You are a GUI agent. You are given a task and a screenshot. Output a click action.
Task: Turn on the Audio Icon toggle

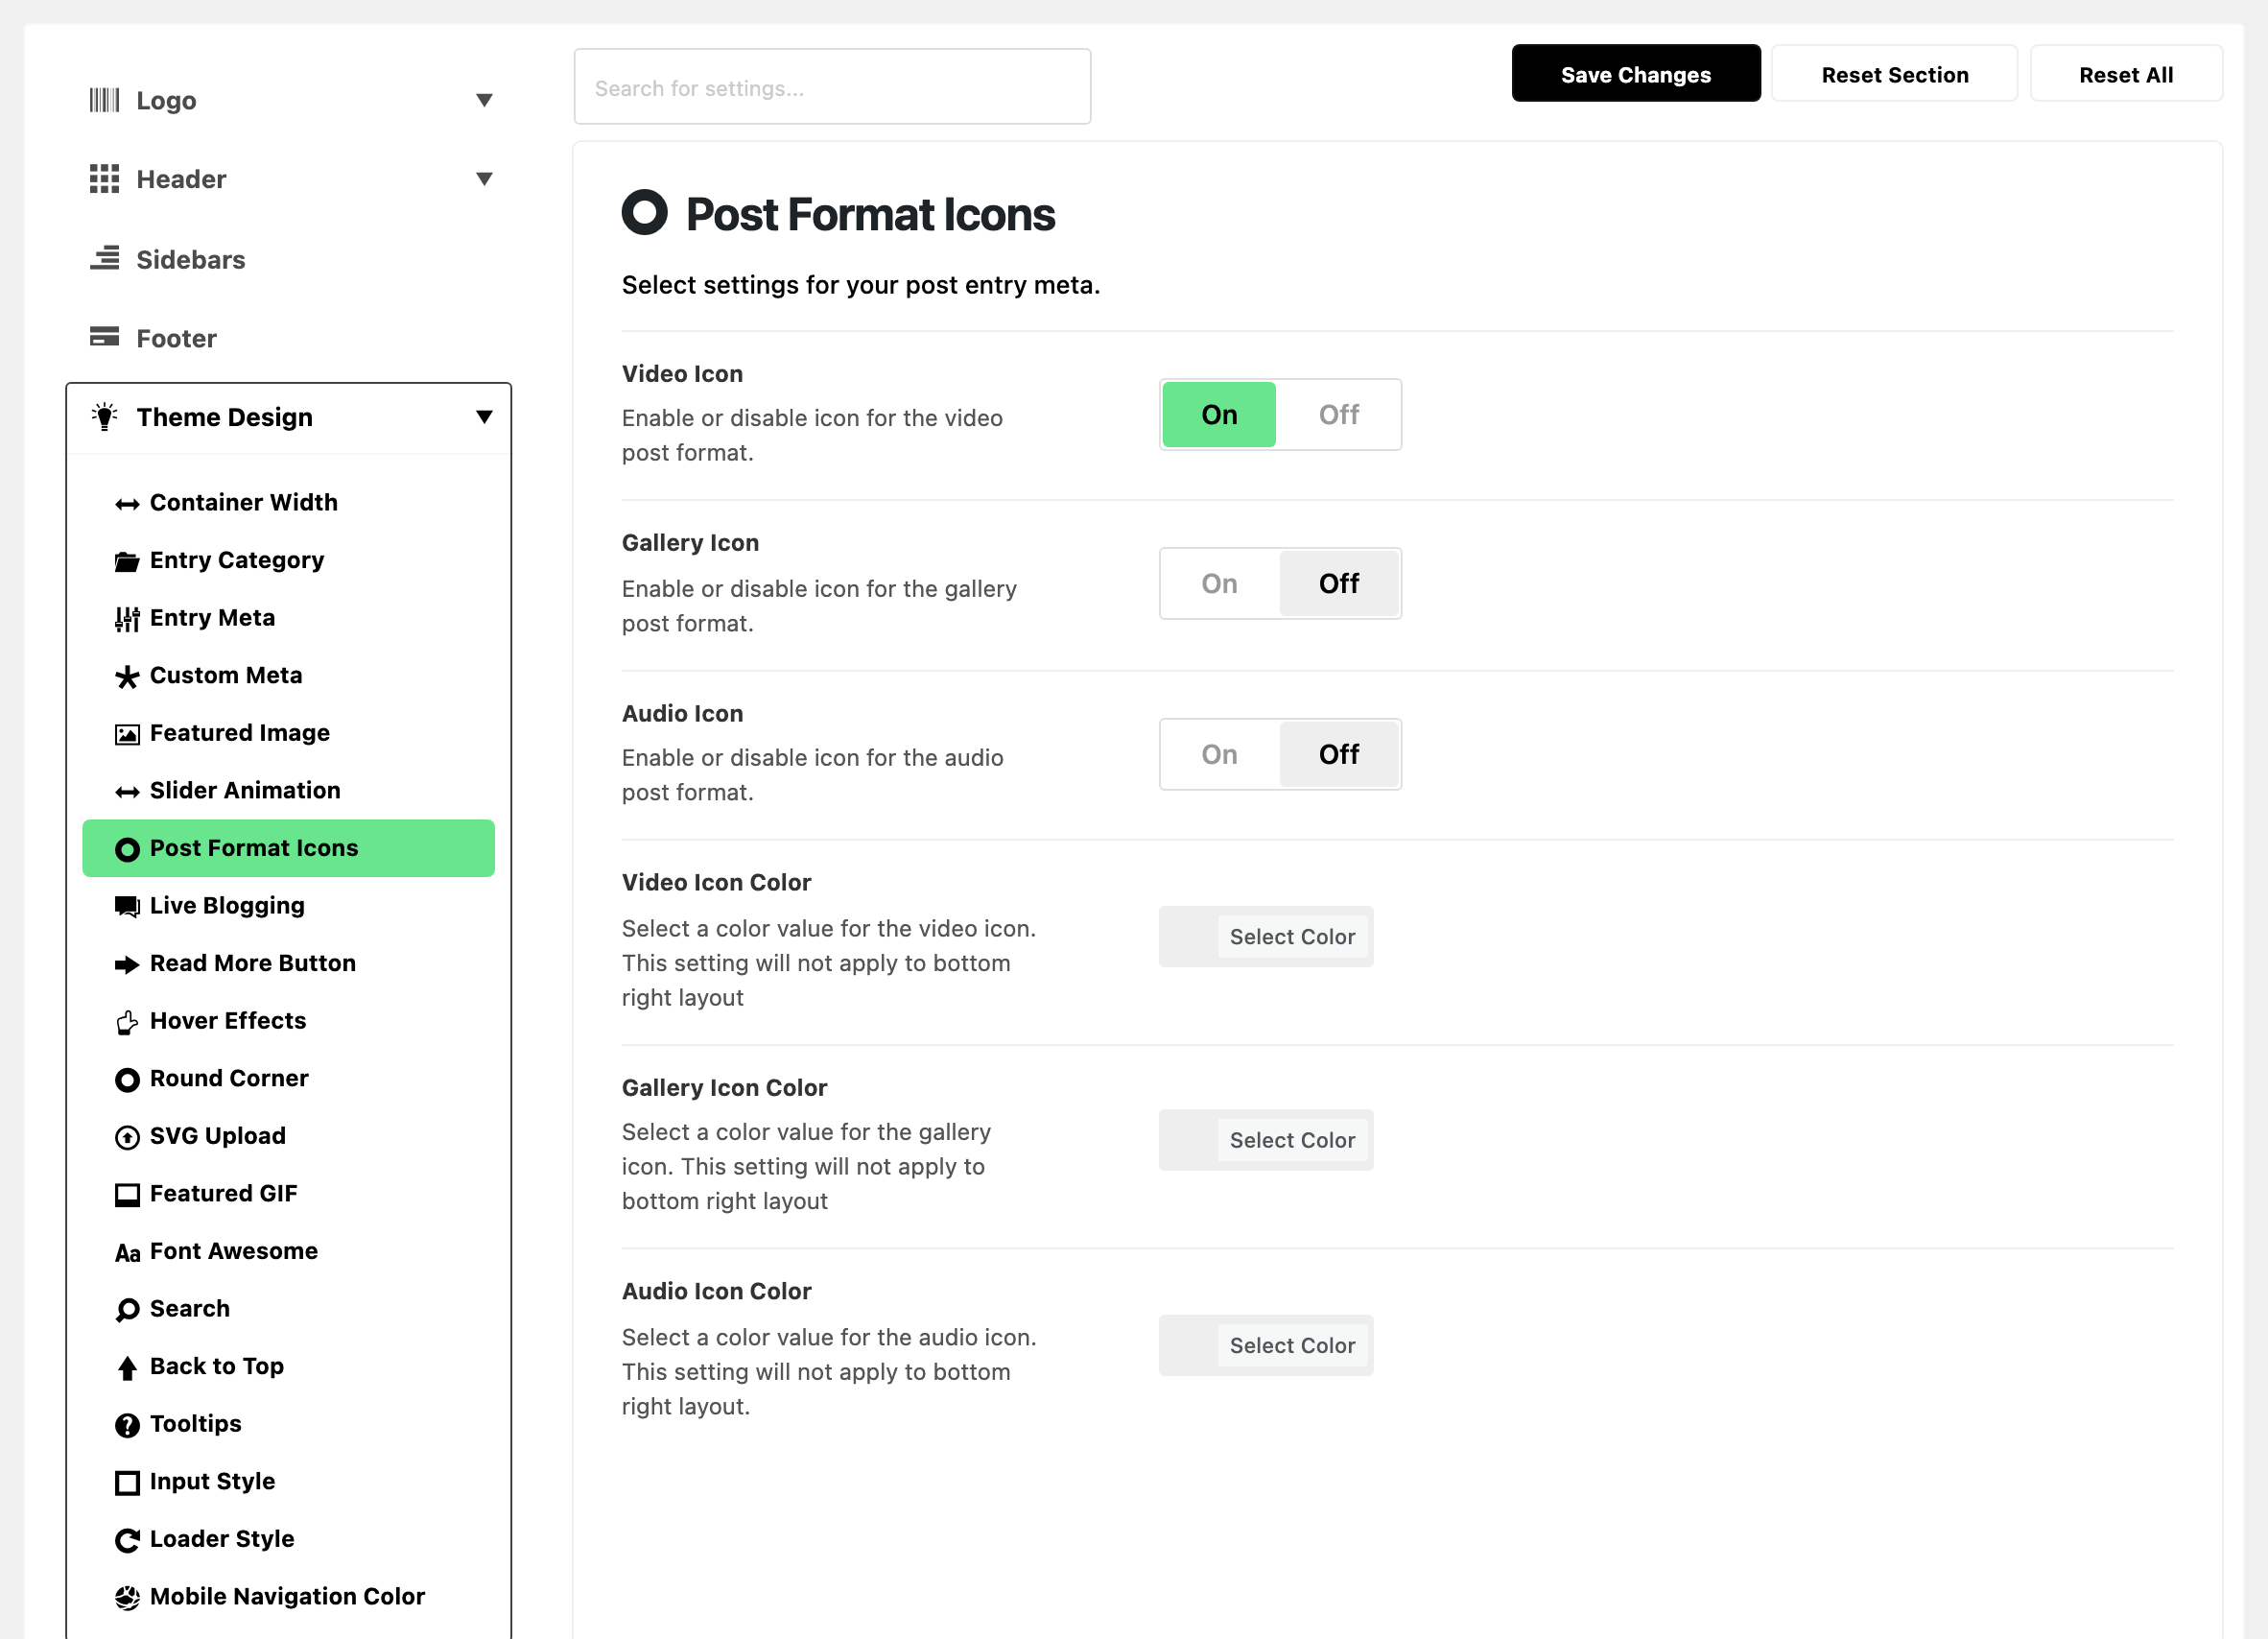1219,754
